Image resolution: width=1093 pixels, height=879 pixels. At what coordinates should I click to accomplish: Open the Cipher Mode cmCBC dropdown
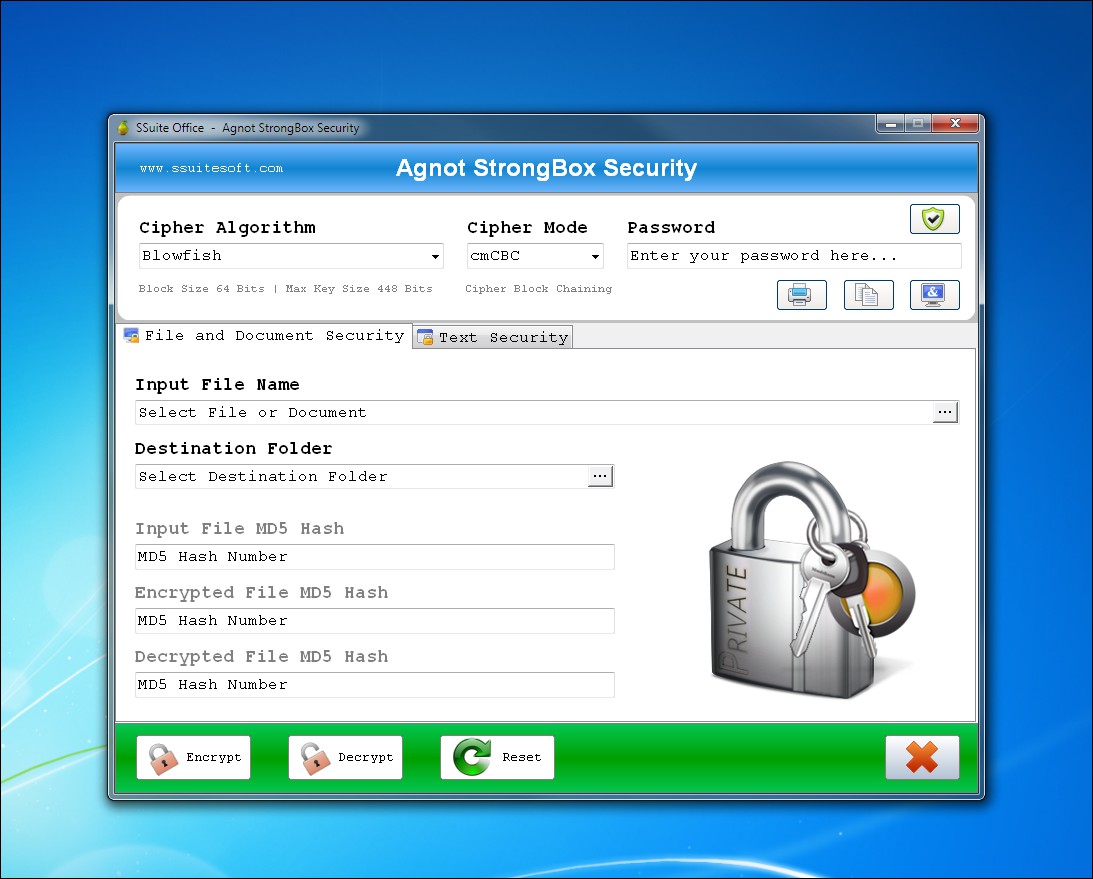coord(535,256)
